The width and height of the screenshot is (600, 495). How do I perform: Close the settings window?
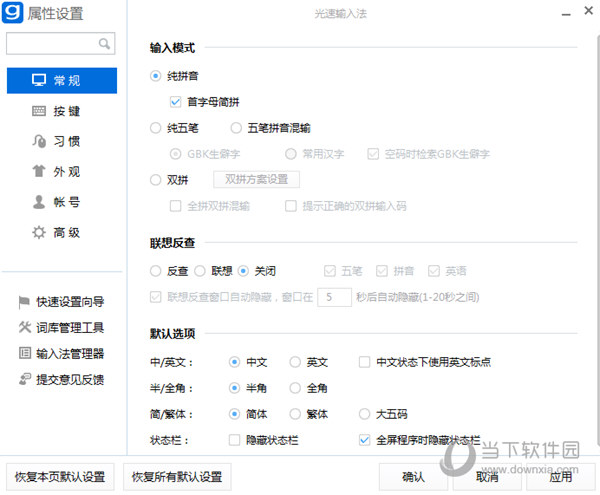589,10
